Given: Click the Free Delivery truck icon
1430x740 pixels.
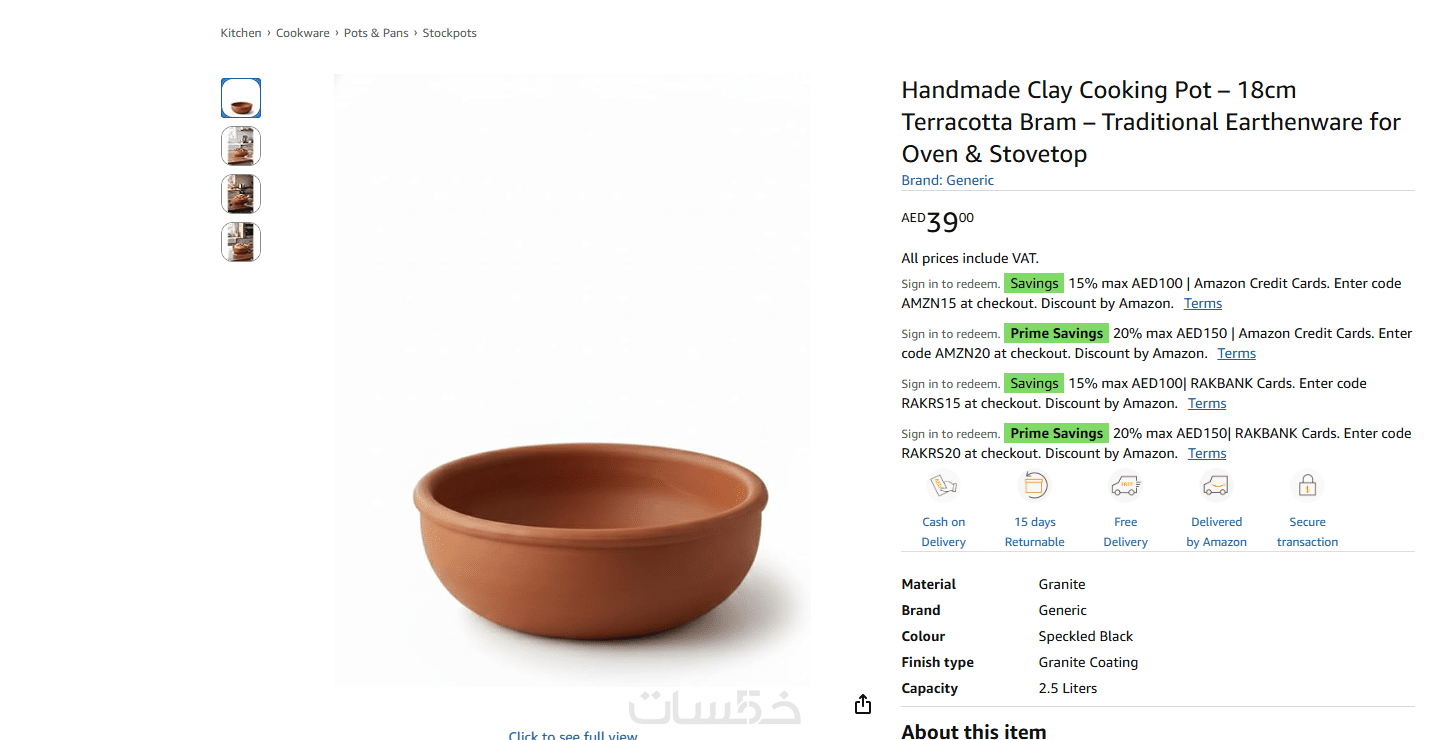Looking at the screenshot, I should [1125, 487].
